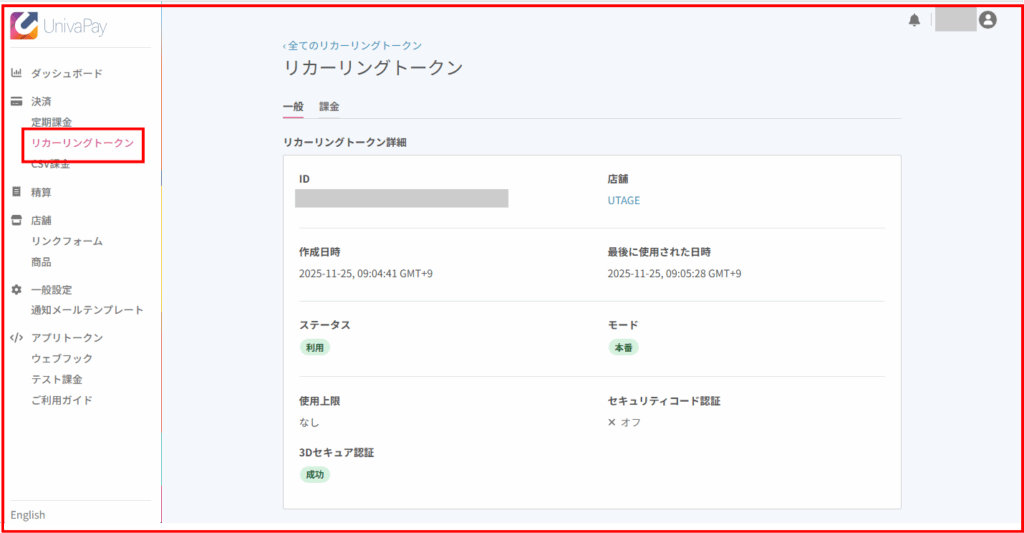The height and width of the screenshot is (533, 1024).
Task: Open the user account avatar icon
Action: (x=988, y=20)
